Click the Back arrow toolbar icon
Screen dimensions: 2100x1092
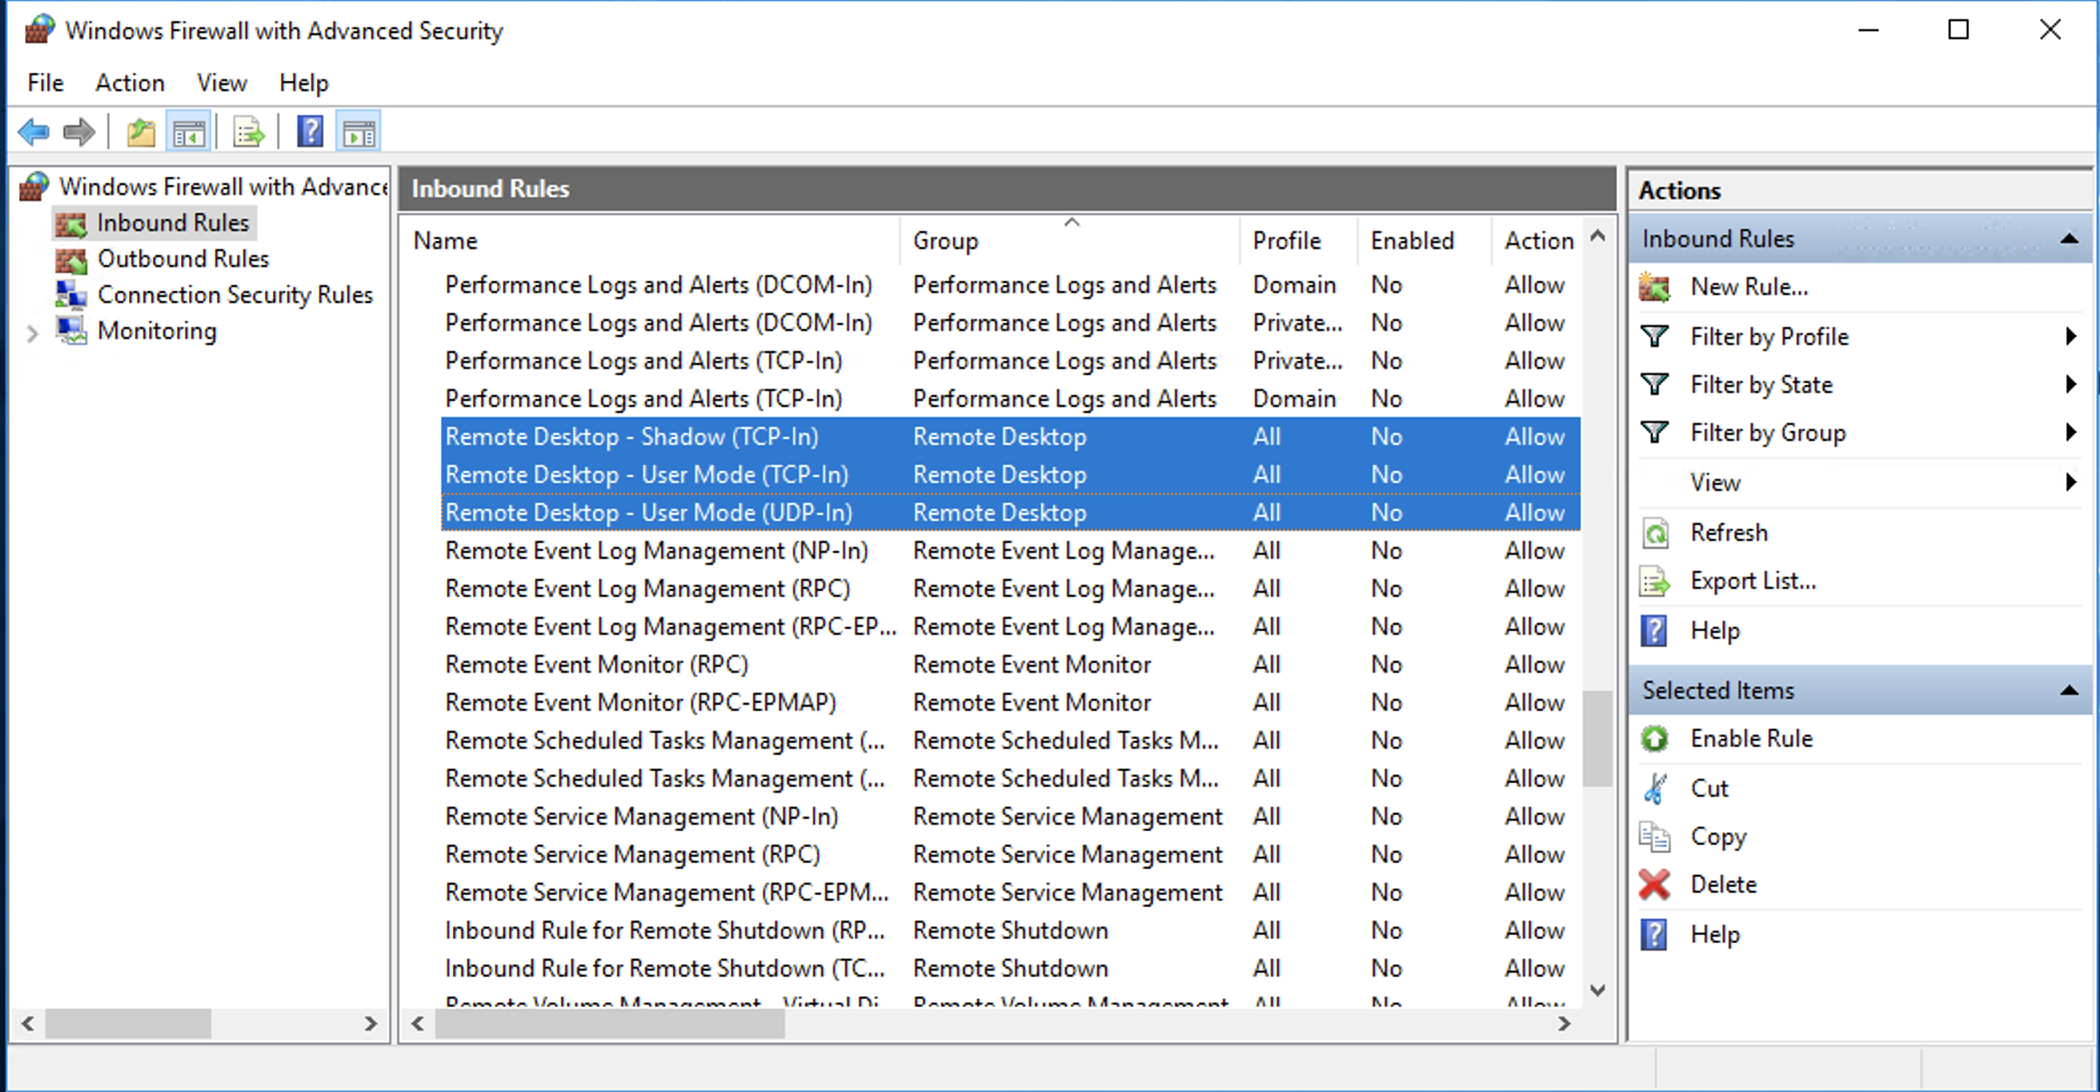point(34,132)
